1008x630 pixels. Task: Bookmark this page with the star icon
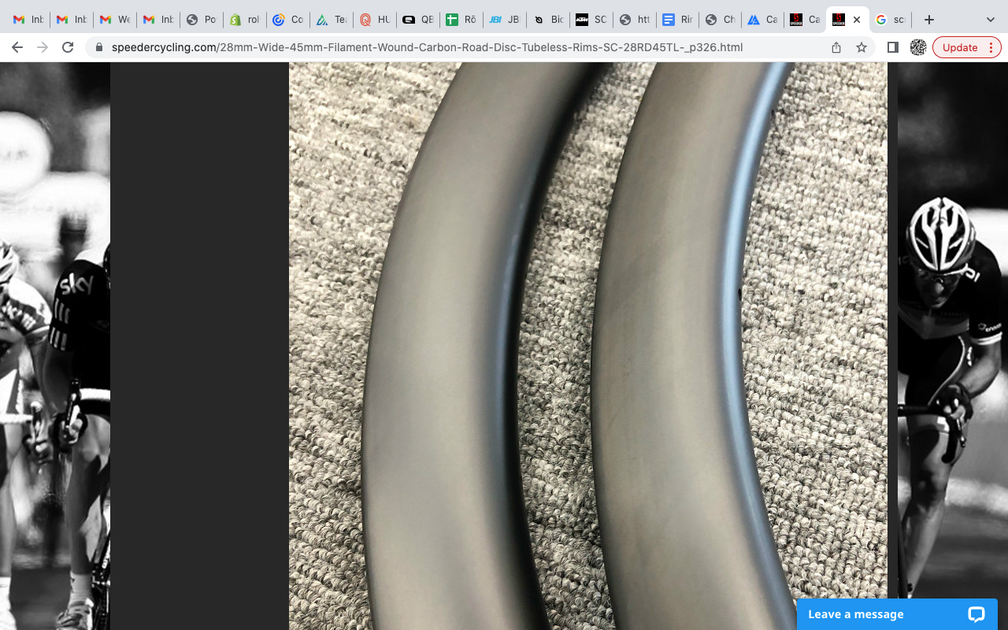coord(862,47)
